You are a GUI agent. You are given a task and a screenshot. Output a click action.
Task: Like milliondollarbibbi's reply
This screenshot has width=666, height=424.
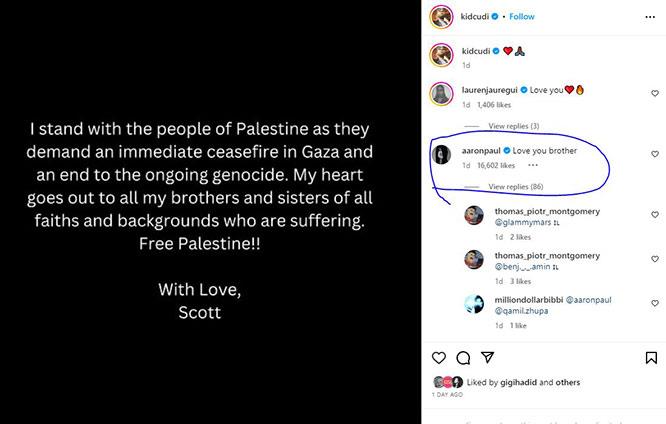tap(655, 304)
